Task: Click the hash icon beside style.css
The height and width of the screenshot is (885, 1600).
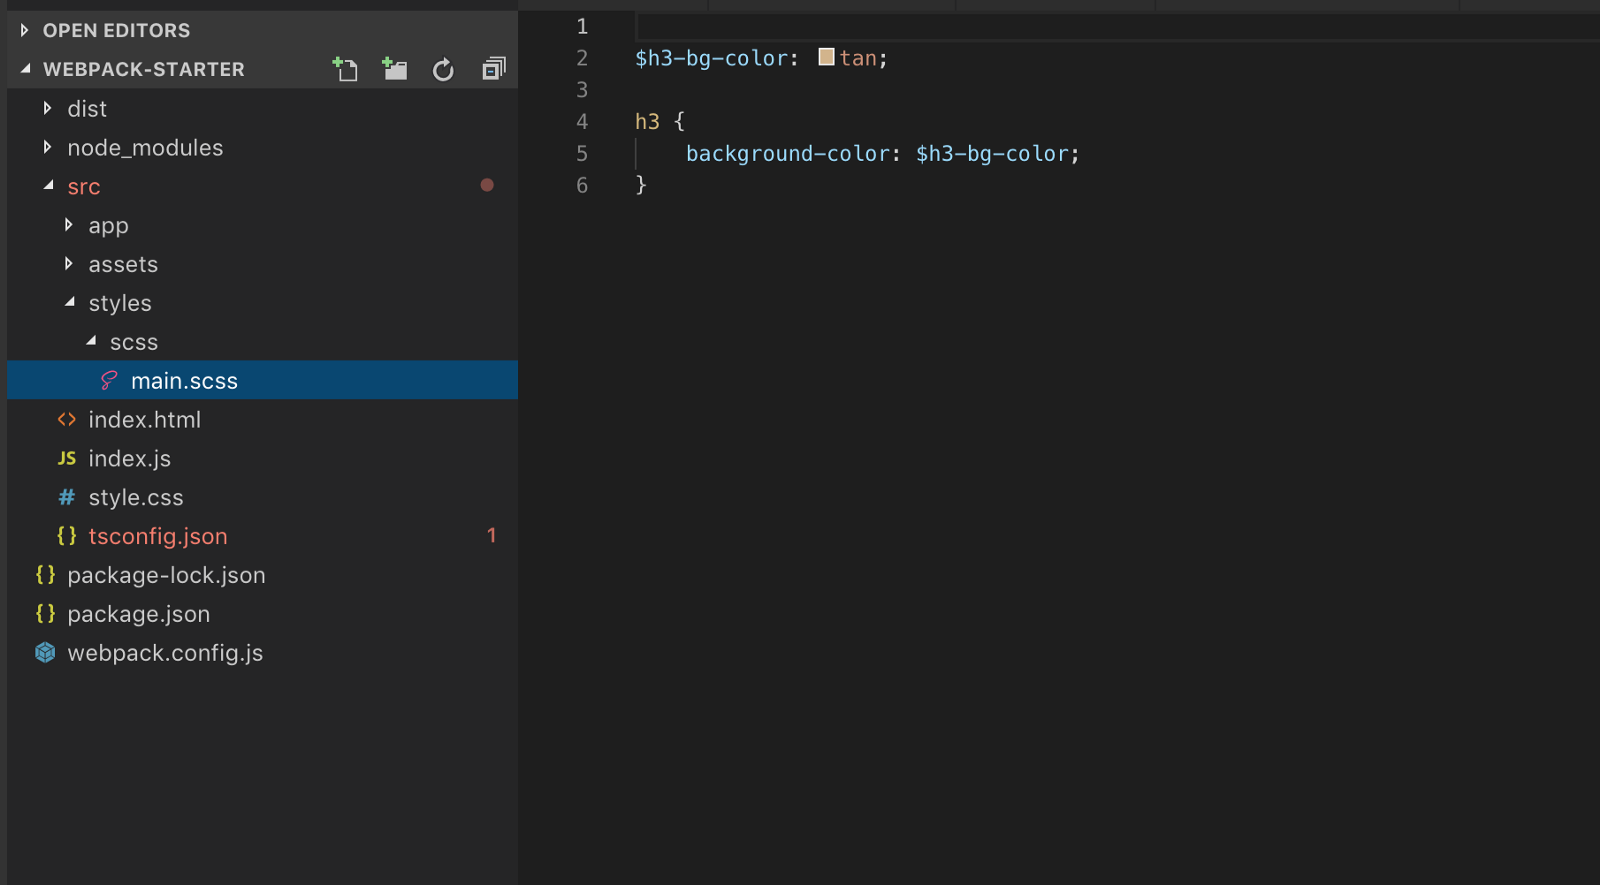Action: point(67,498)
